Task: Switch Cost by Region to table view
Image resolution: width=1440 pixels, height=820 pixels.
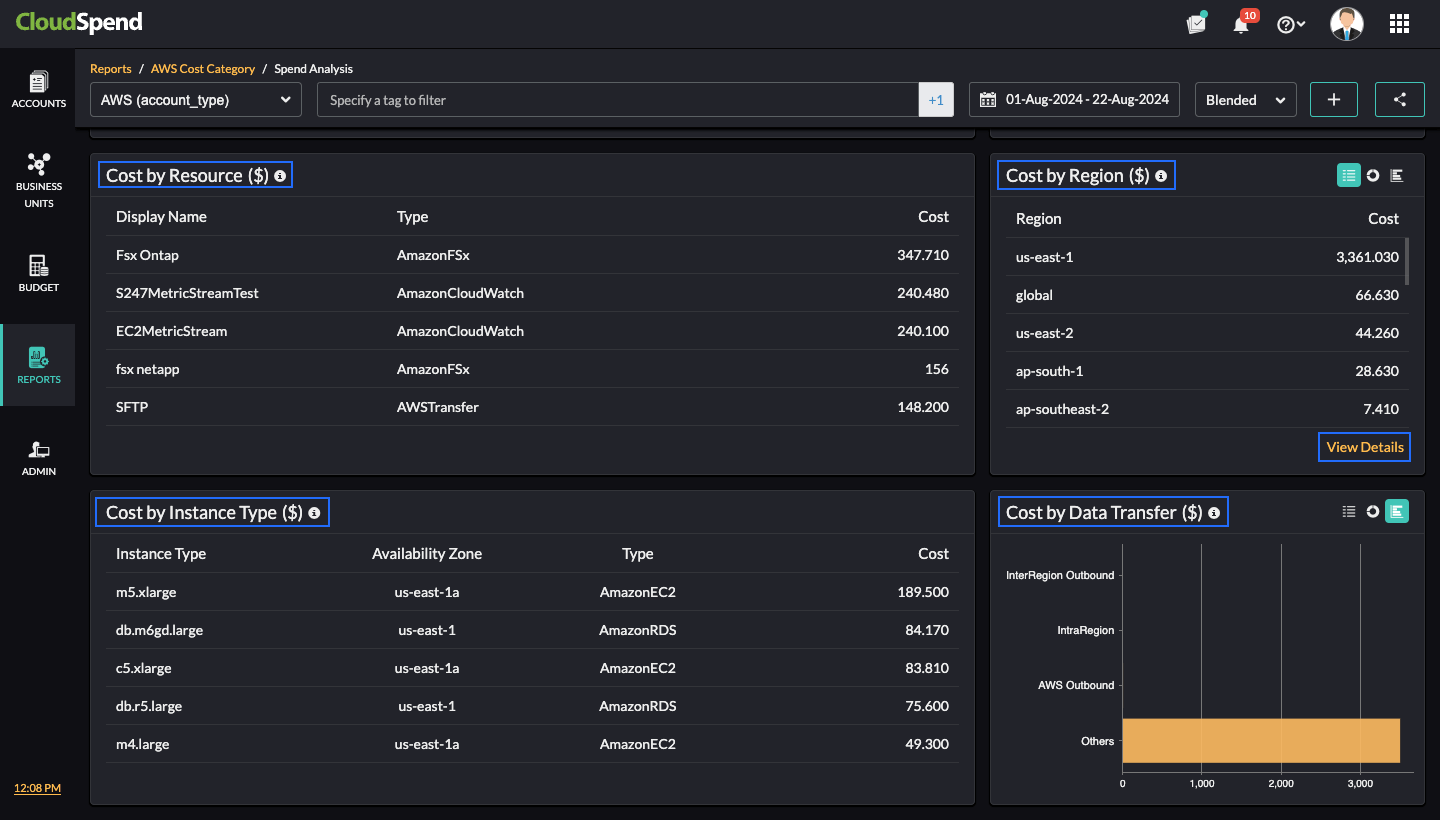Action: tap(1349, 175)
